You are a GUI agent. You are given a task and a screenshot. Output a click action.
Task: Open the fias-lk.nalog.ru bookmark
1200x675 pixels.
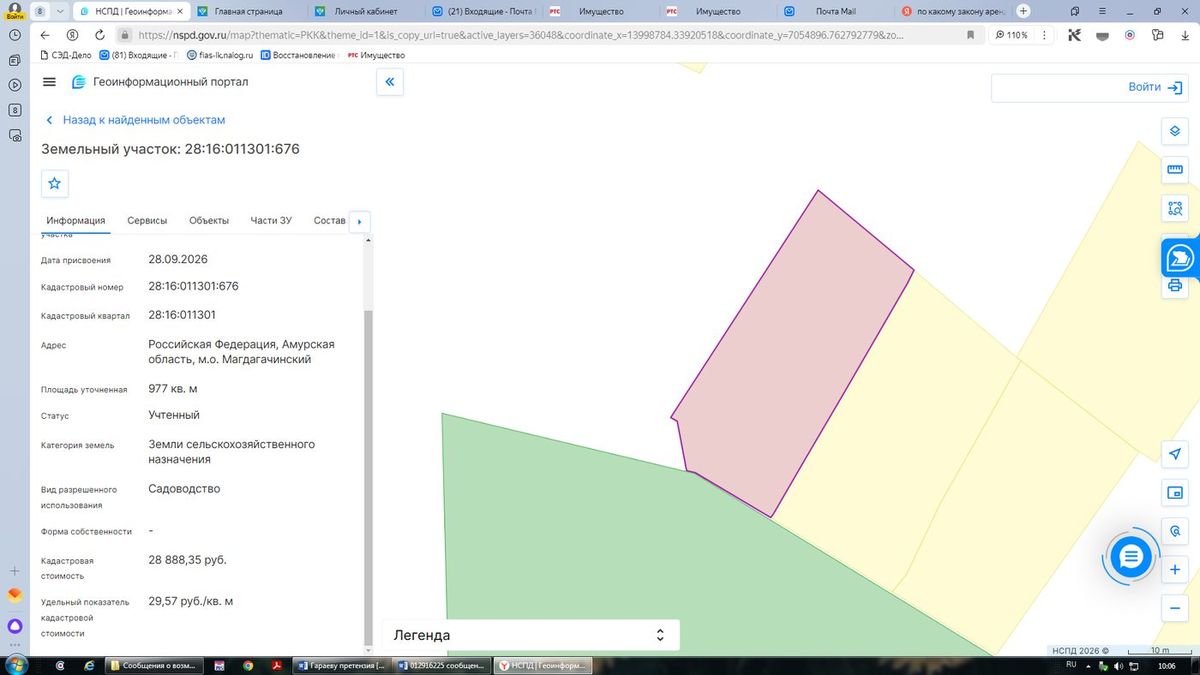coord(219,55)
